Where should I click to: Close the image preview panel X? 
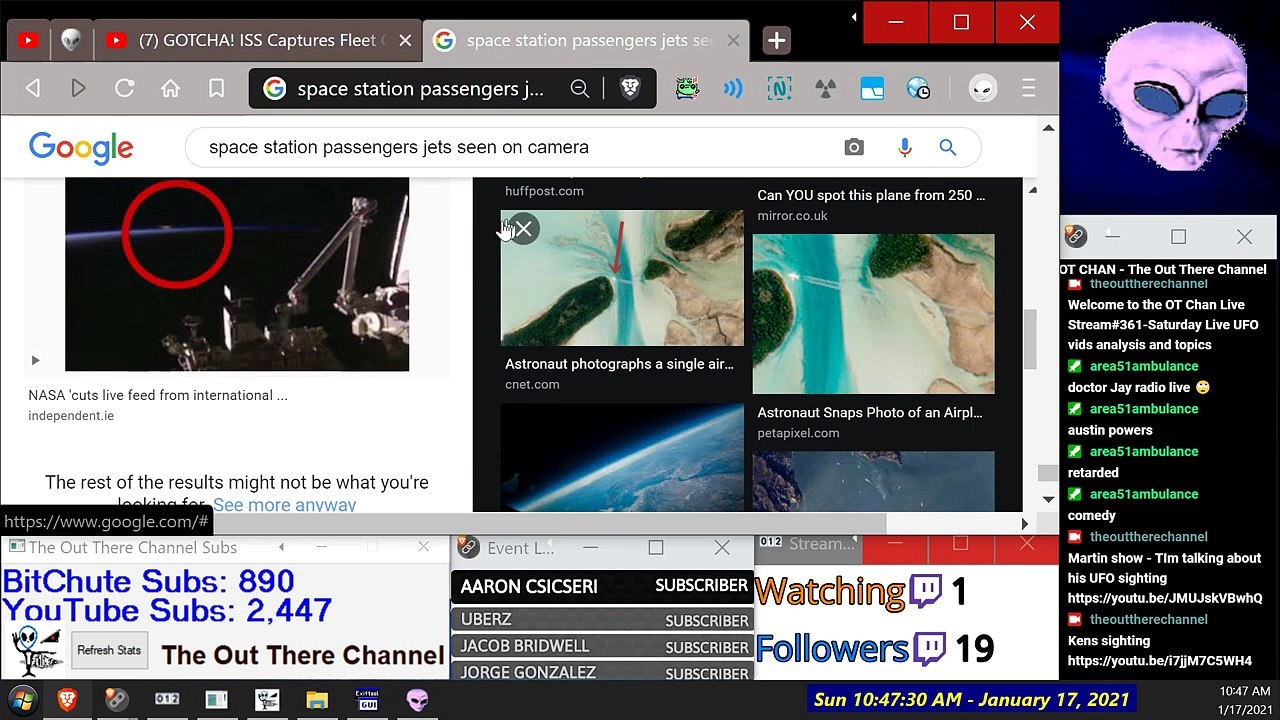(523, 229)
